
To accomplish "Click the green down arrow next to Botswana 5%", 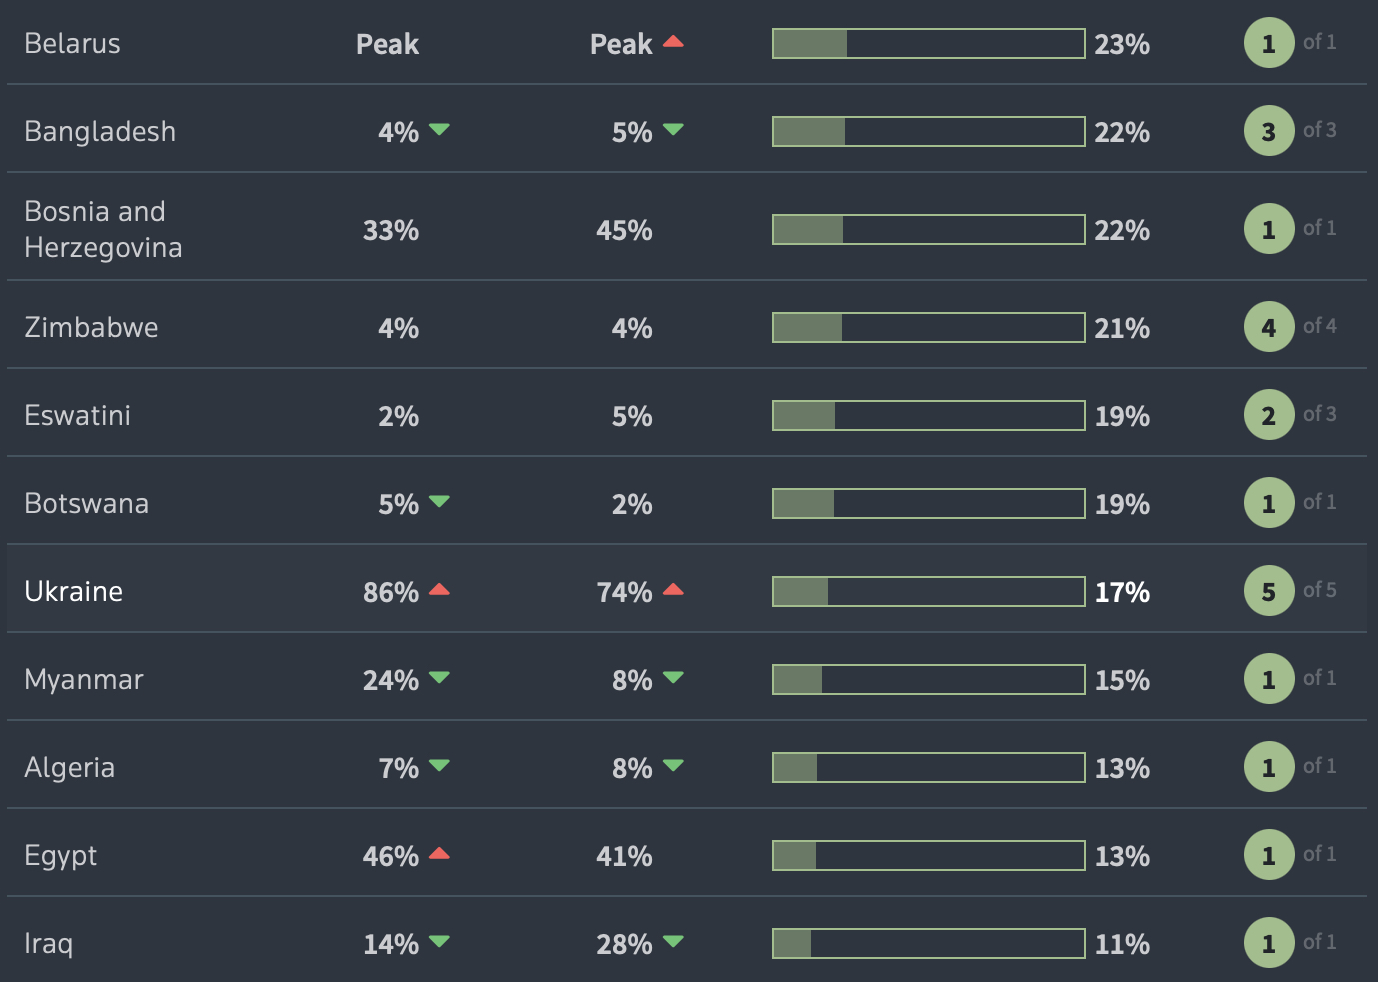I will click(439, 501).
